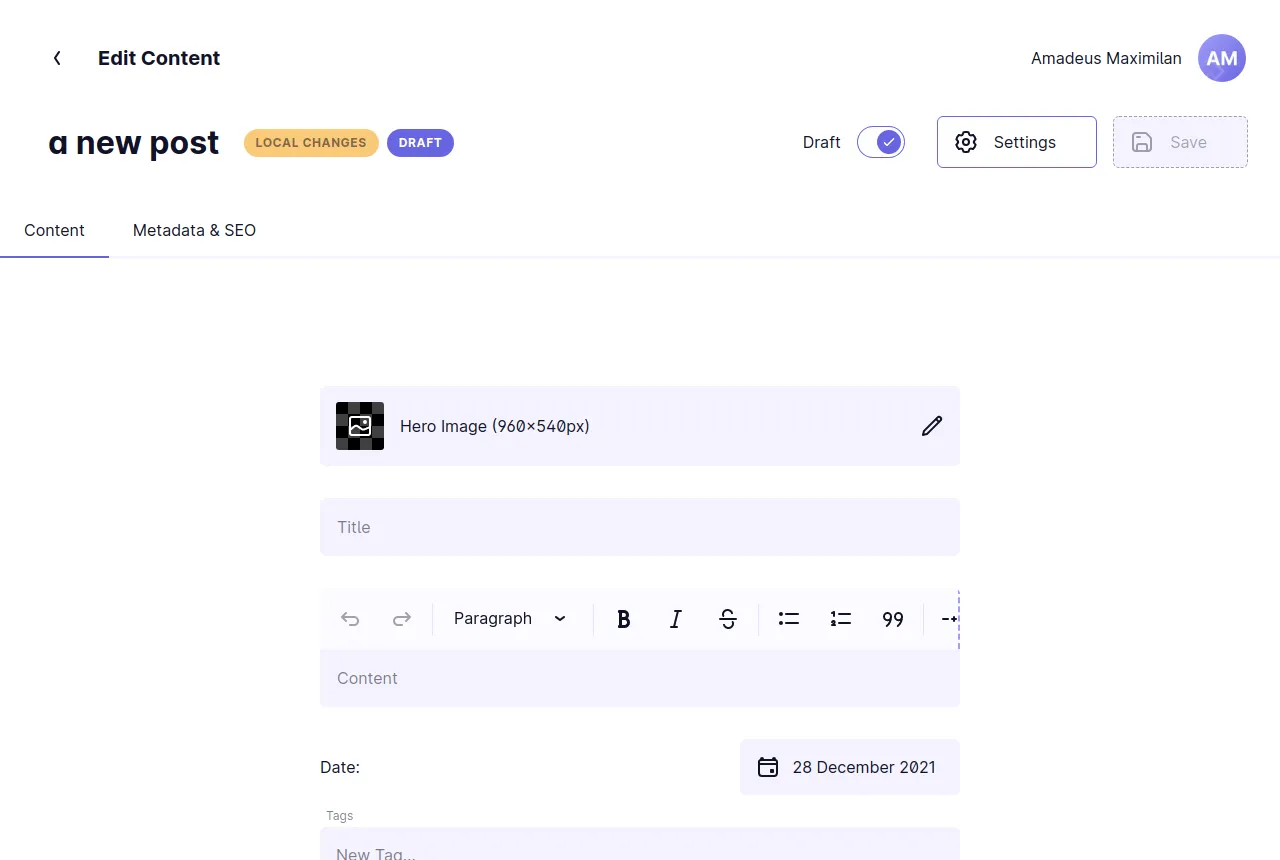This screenshot has width=1280, height=860.
Task: Insert a numbered list
Action: (840, 618)
